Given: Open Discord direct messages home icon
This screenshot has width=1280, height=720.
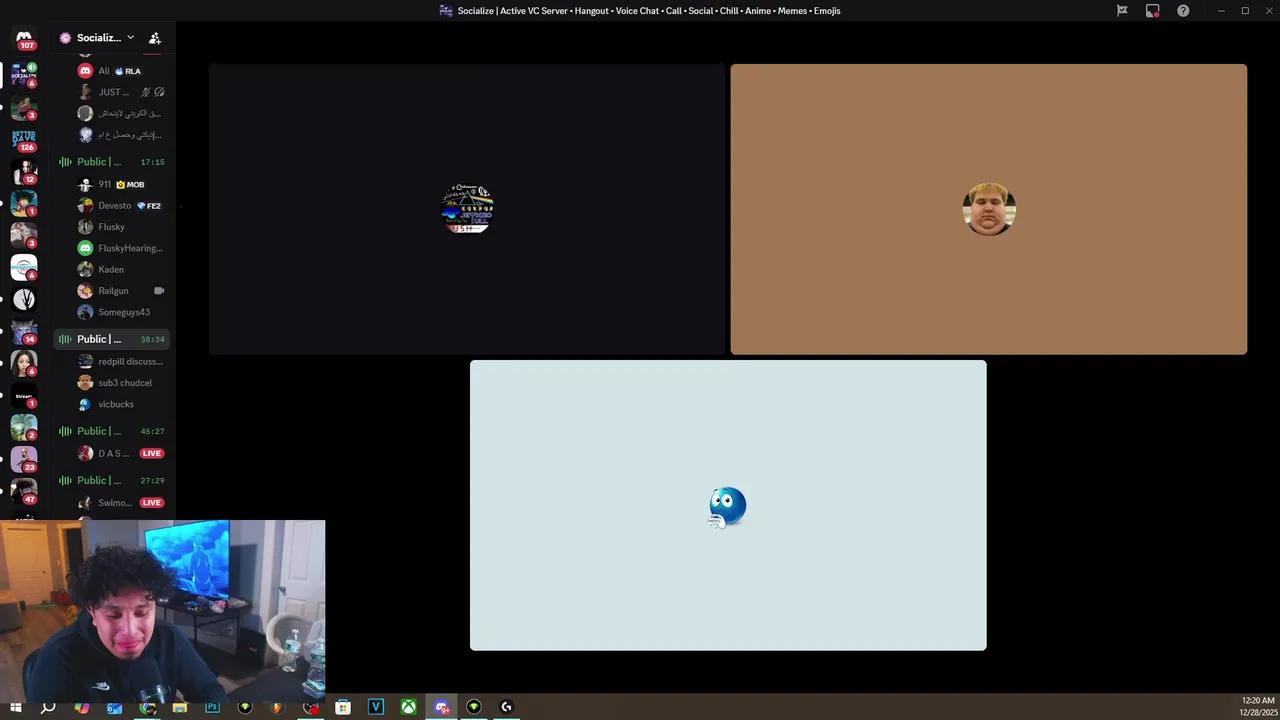Looking at the screenshot, I should (x=24, y=38).
